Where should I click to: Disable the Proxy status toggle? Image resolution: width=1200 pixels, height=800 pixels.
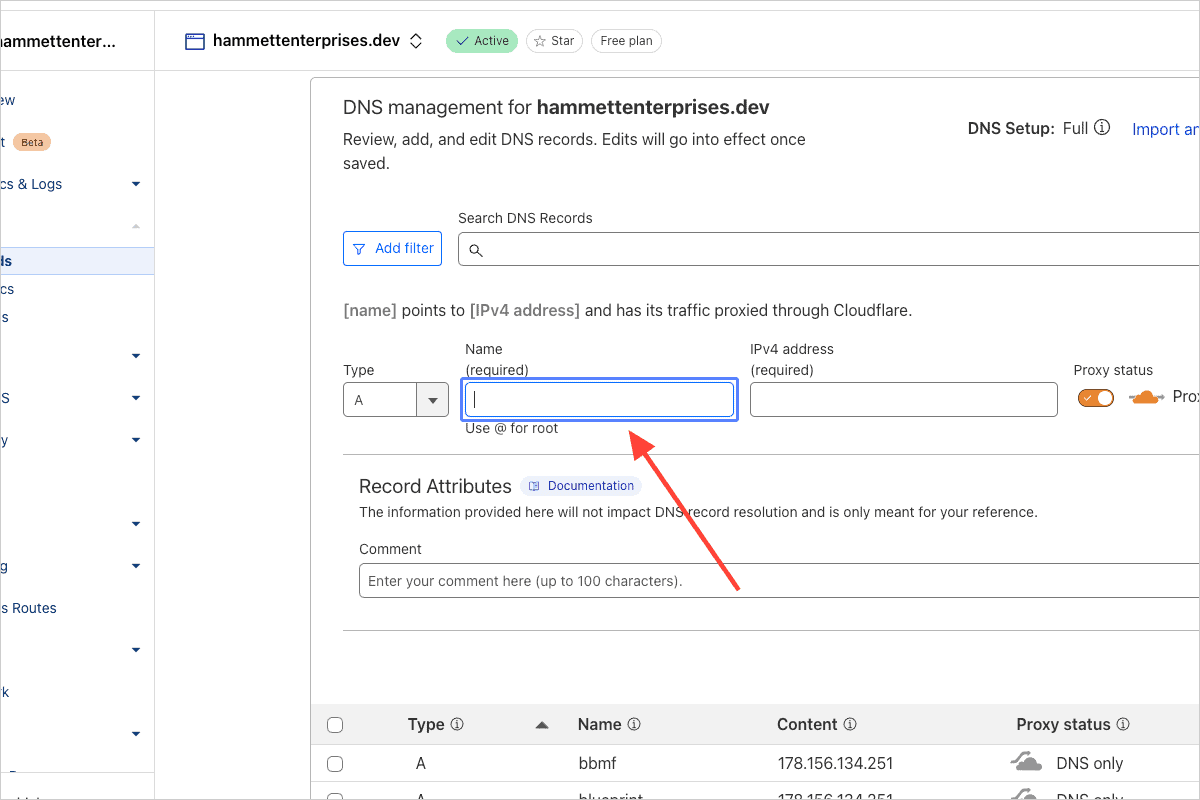1095,398
